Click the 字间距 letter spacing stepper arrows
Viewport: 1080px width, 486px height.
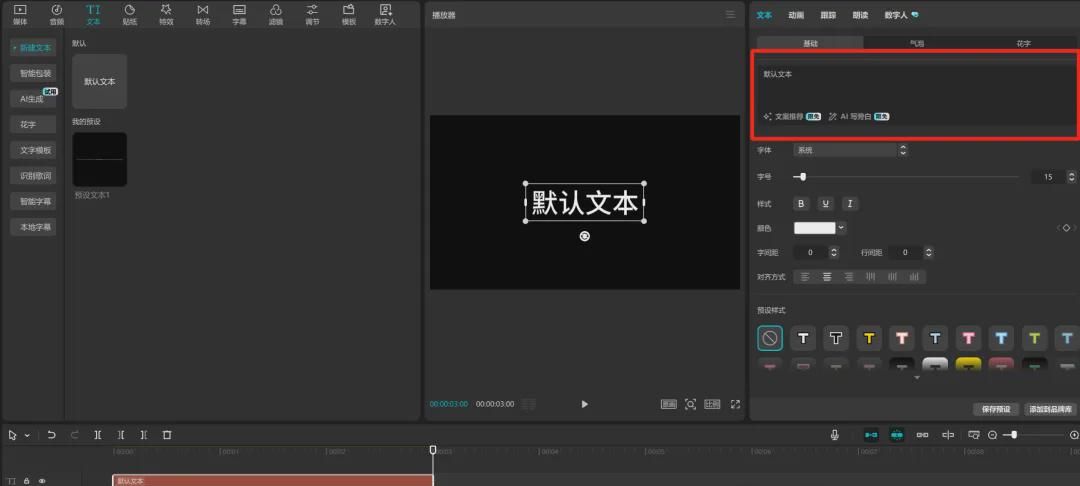[833, 253]
